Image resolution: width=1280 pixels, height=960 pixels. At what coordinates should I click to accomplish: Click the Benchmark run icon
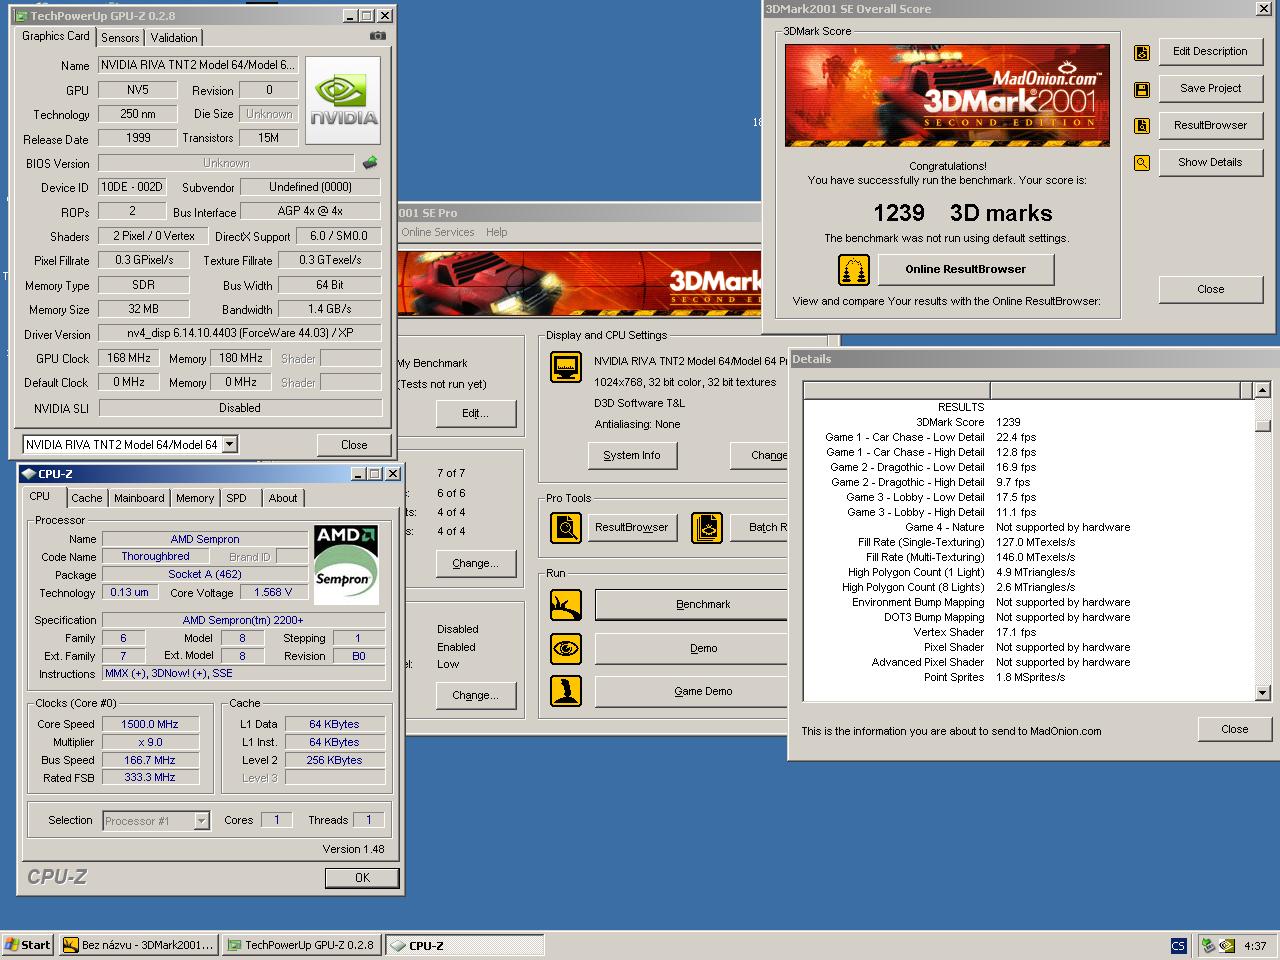(x=566, y=604)
